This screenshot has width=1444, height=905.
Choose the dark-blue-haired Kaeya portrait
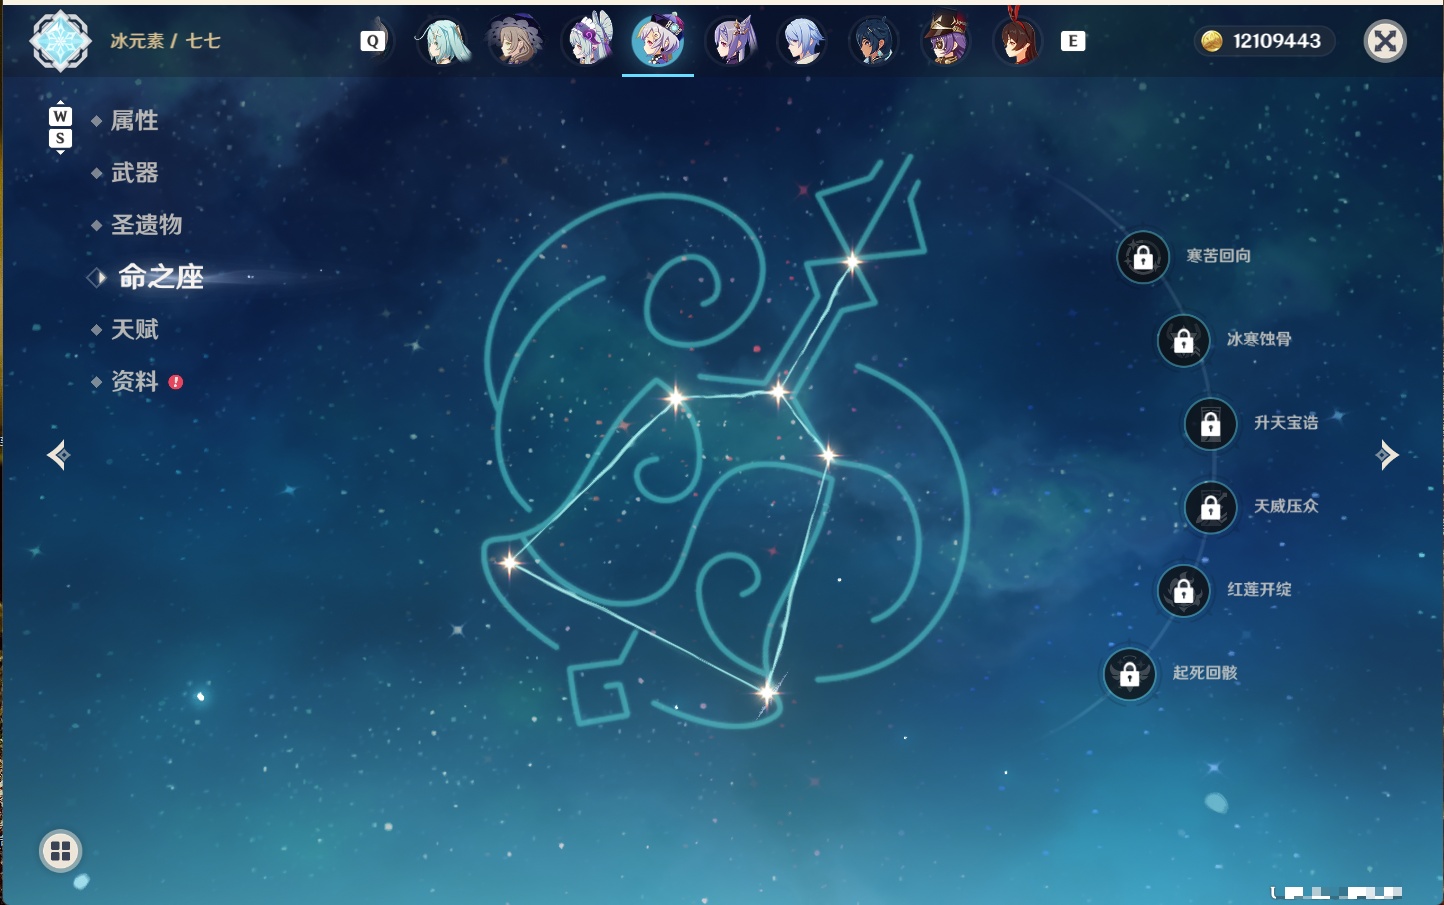874,41
